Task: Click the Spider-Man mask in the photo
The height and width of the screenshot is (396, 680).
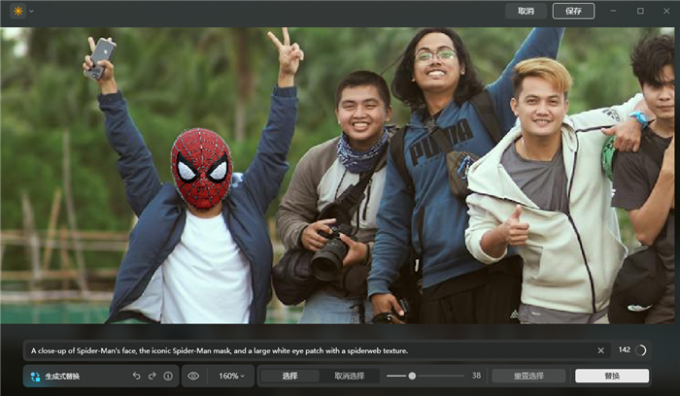Action: coord(202,169)
